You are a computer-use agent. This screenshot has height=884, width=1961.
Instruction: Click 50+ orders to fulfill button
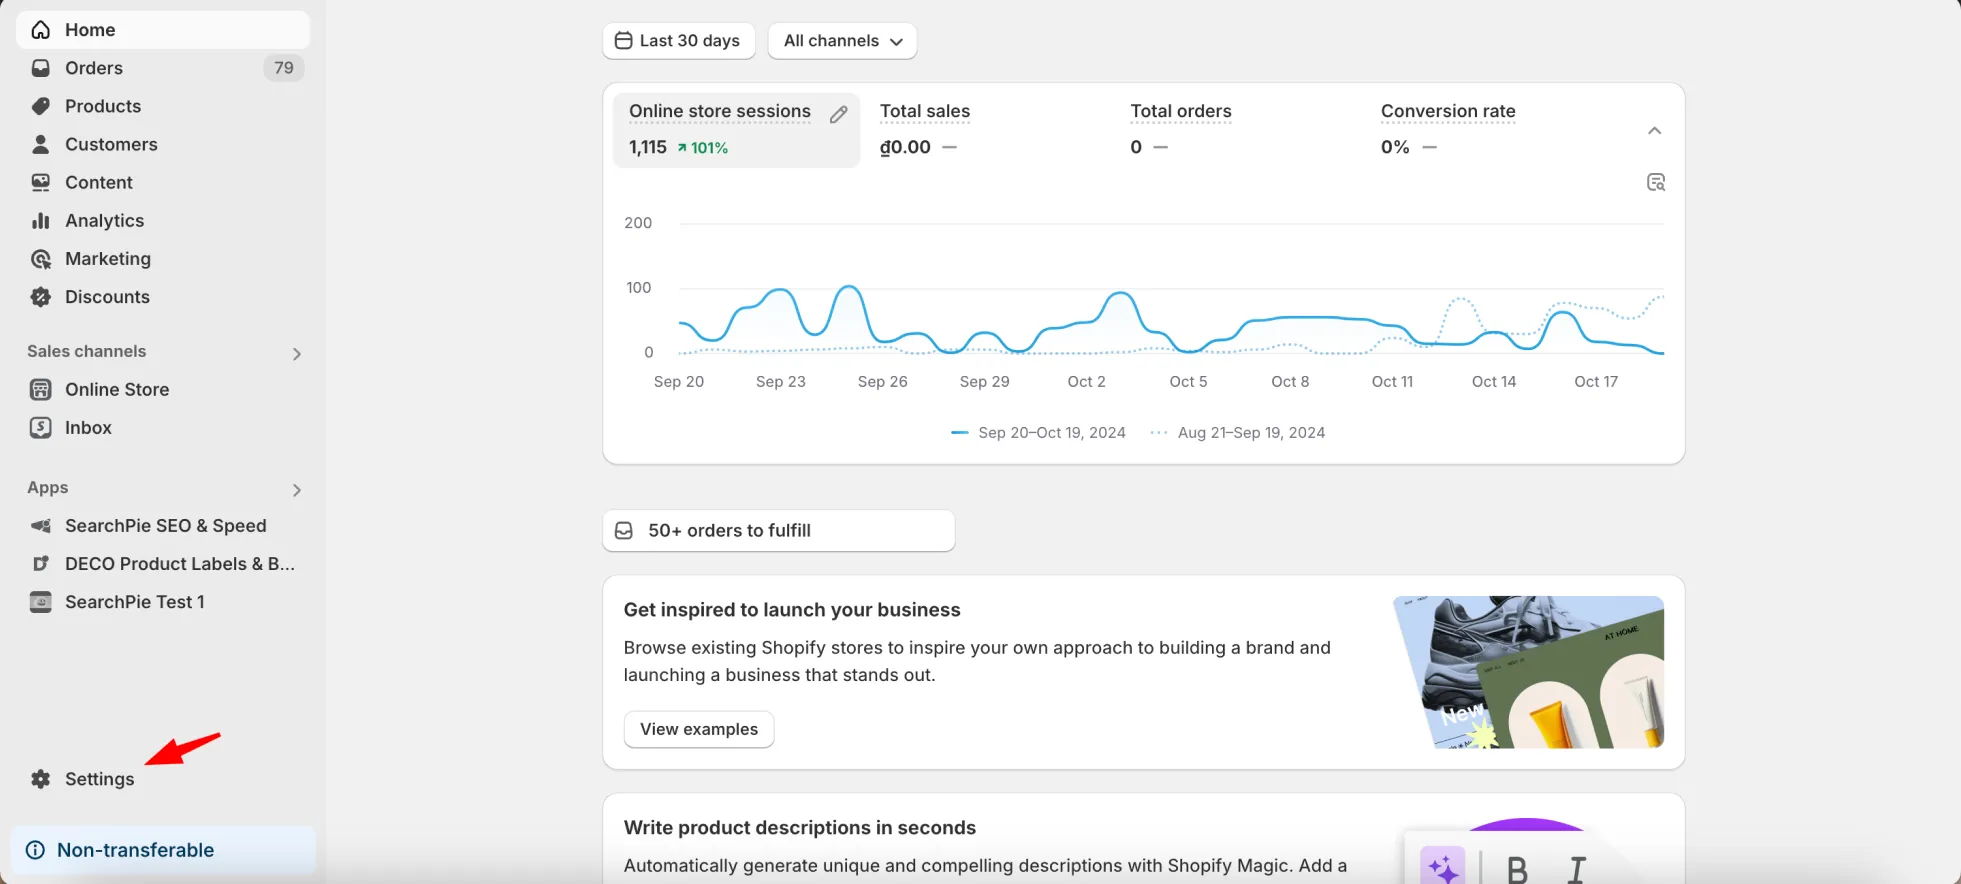pos(779,531)
